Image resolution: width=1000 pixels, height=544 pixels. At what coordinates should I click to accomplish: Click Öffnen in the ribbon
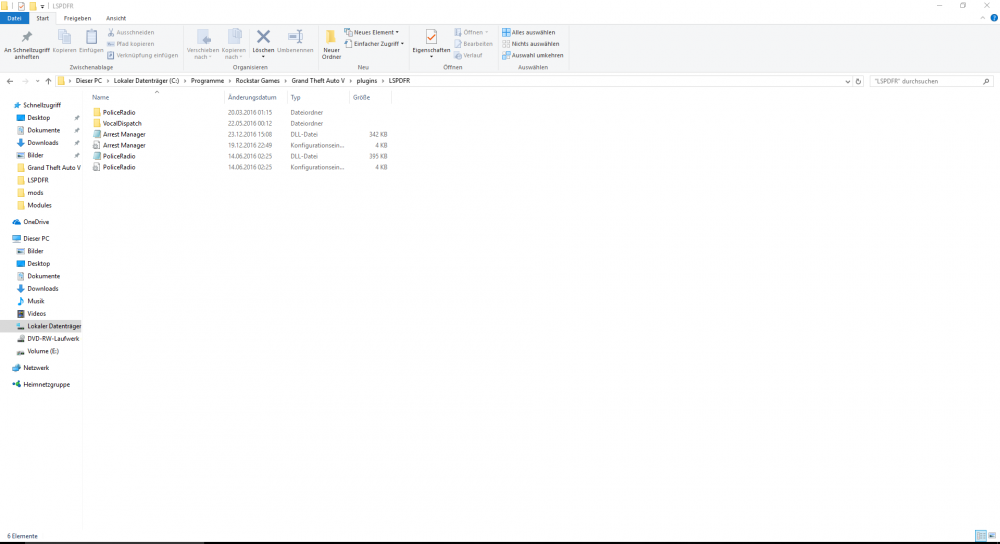[472, 32]
